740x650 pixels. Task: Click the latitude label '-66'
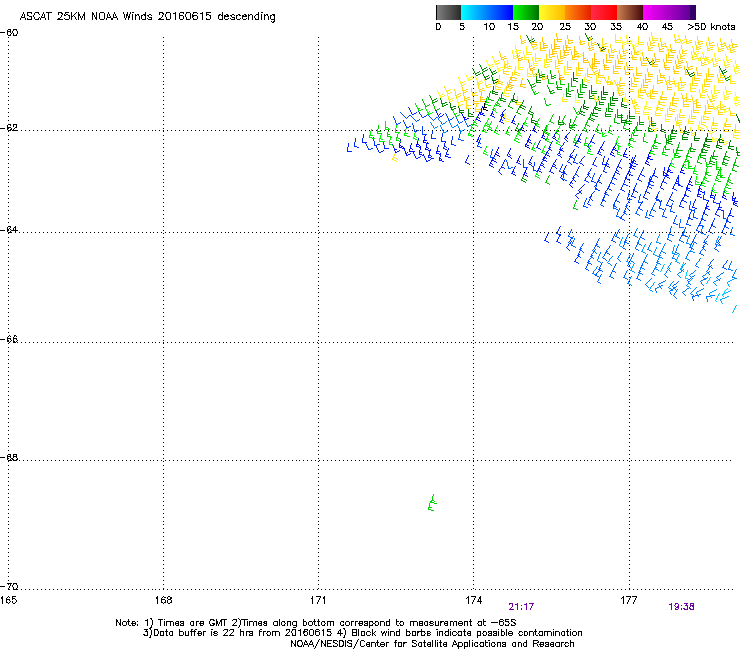pyautogui.click(x=9, y=339)
